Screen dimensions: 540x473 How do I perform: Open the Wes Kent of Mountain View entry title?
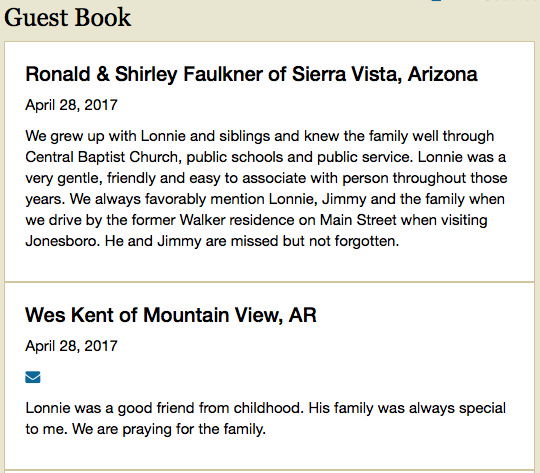(171, 315)
